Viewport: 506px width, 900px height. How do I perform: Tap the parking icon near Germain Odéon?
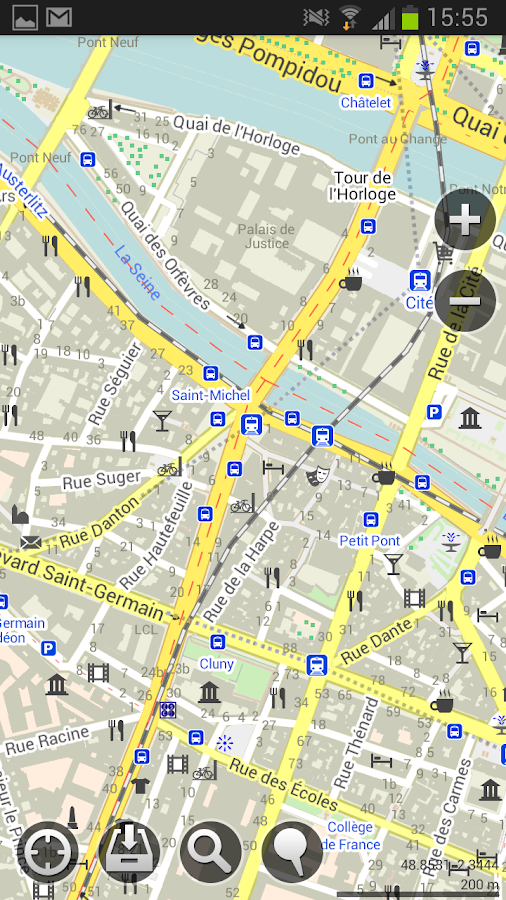[49, 649]
